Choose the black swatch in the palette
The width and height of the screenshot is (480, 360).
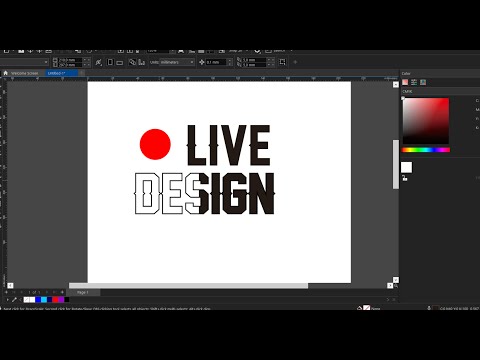67,300
